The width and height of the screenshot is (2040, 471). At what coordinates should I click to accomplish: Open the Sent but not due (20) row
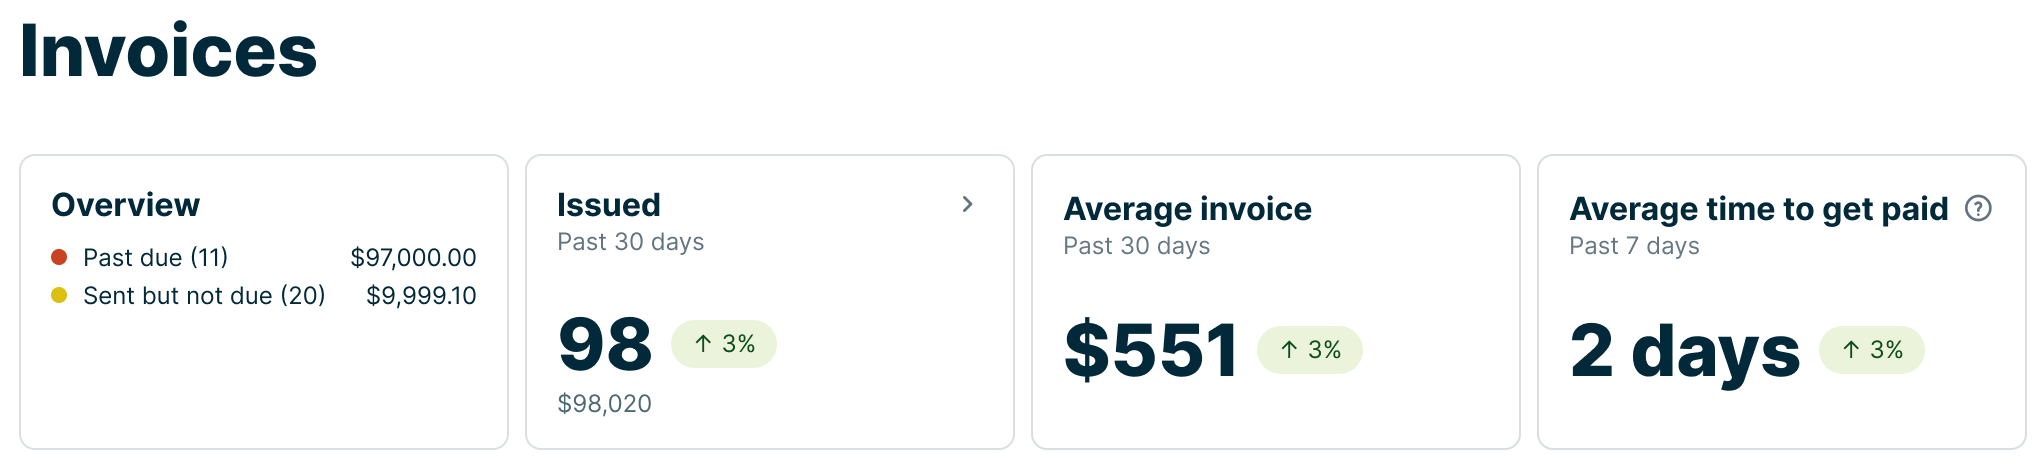[x=204, y=296]
